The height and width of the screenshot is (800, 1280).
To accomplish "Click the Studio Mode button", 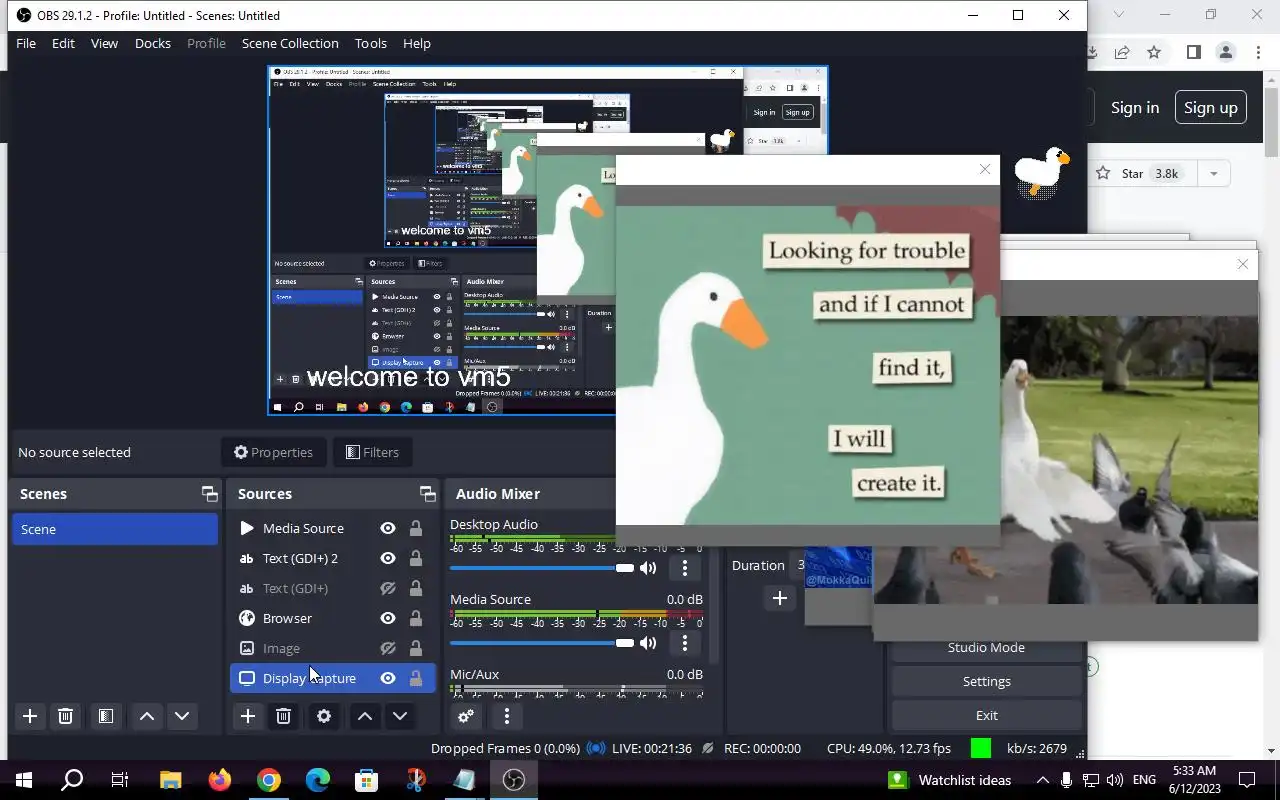I will pos(986,647).
